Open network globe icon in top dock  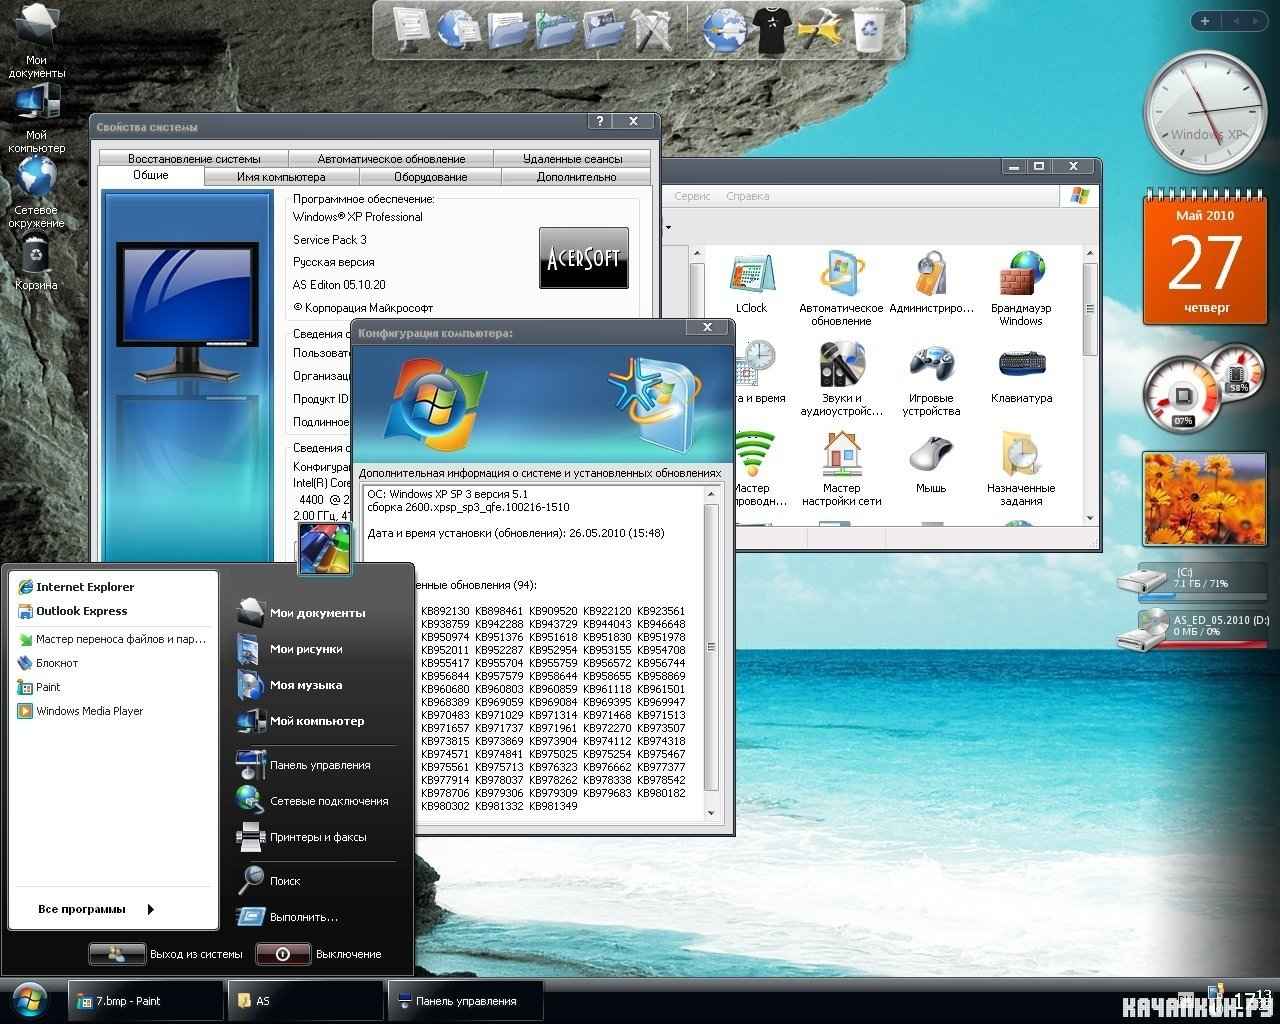point(459,28)
